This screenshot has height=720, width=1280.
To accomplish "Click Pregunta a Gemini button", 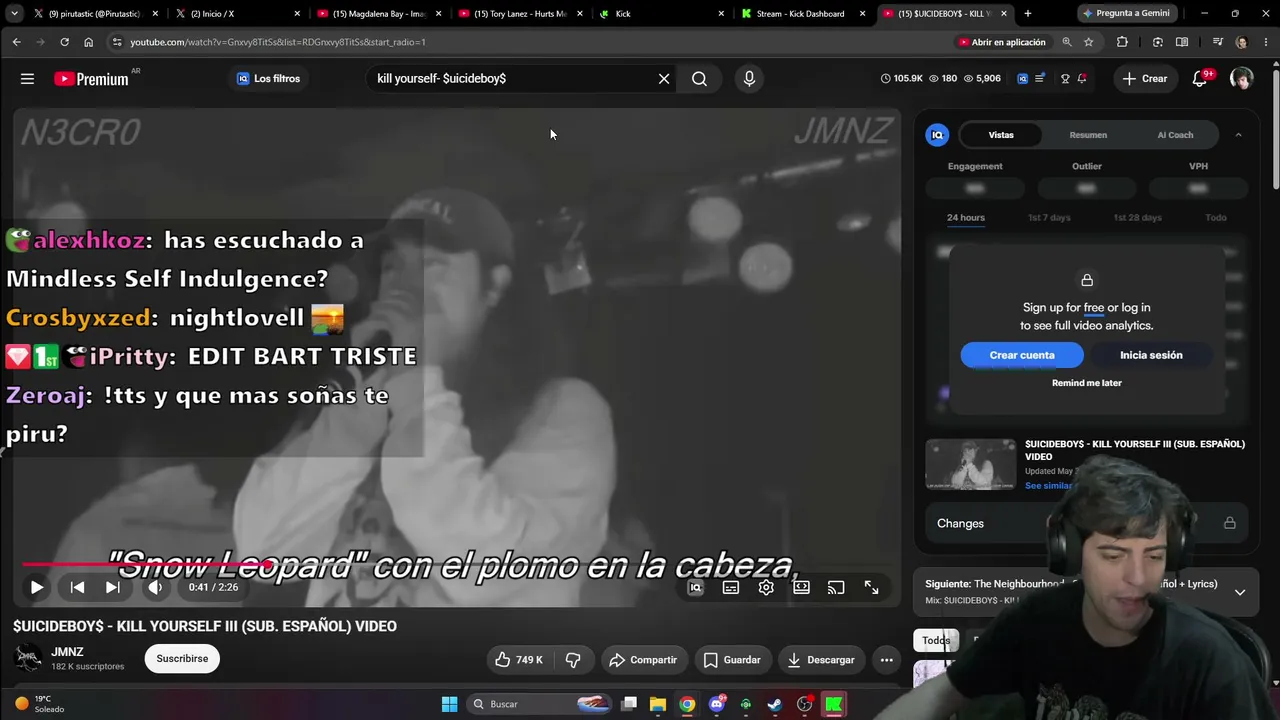I will (1126, 14).
